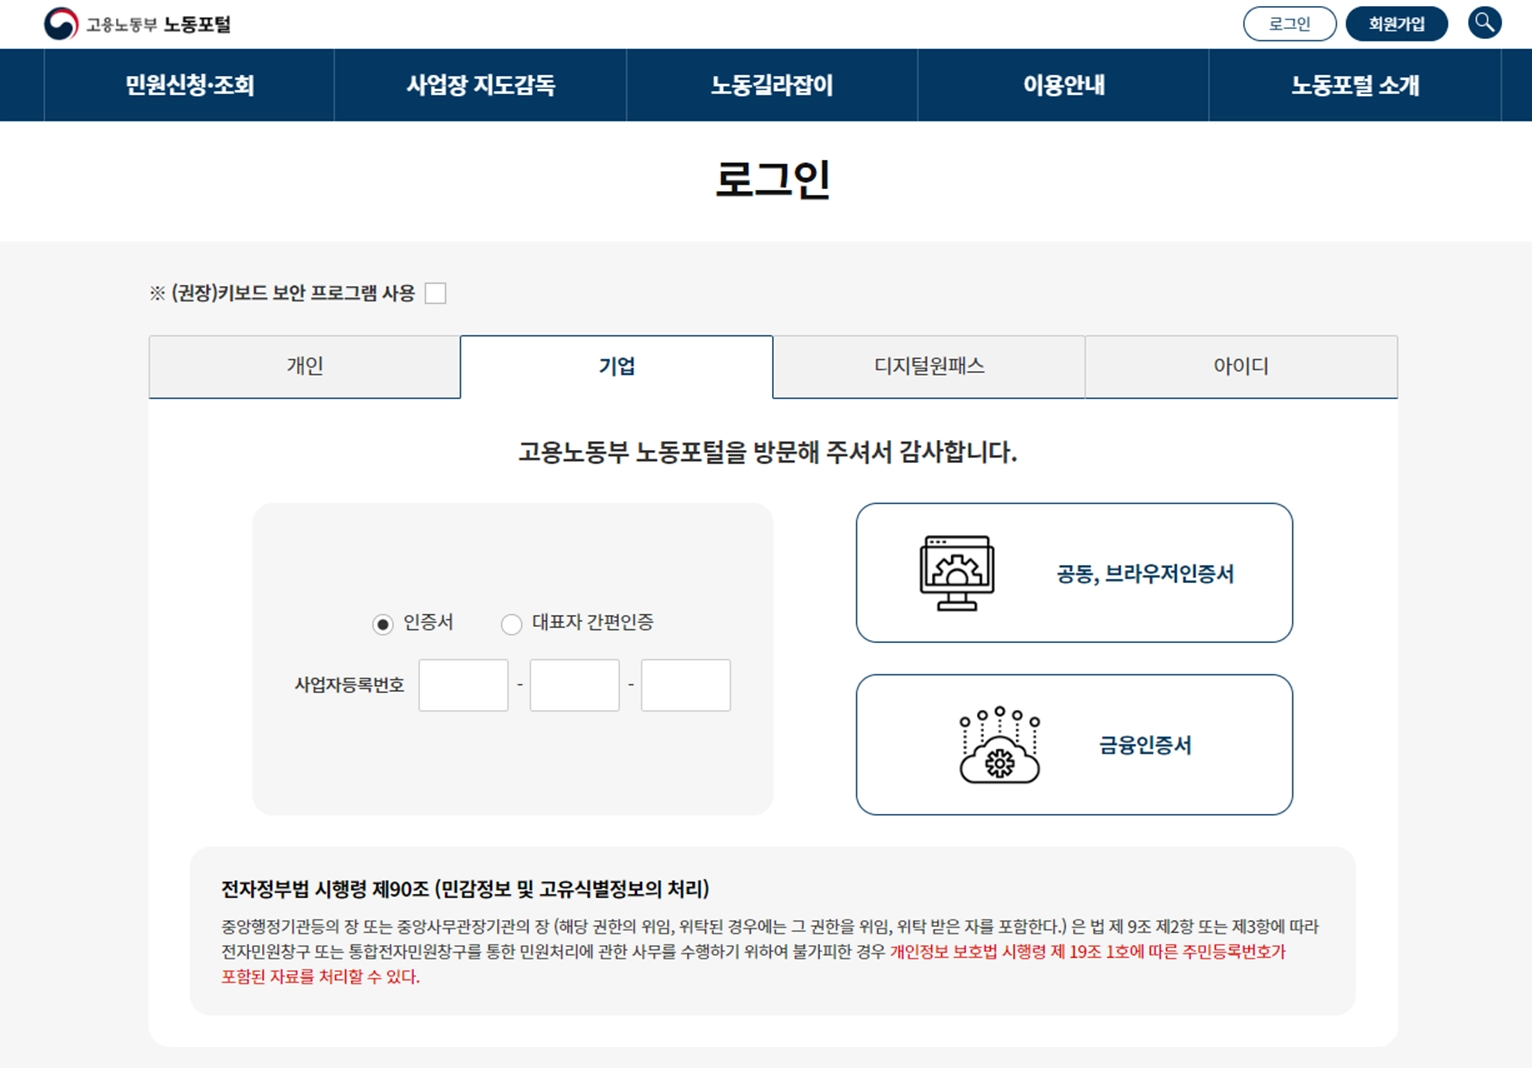Click the 로그인 page heading

coord(772,180)
